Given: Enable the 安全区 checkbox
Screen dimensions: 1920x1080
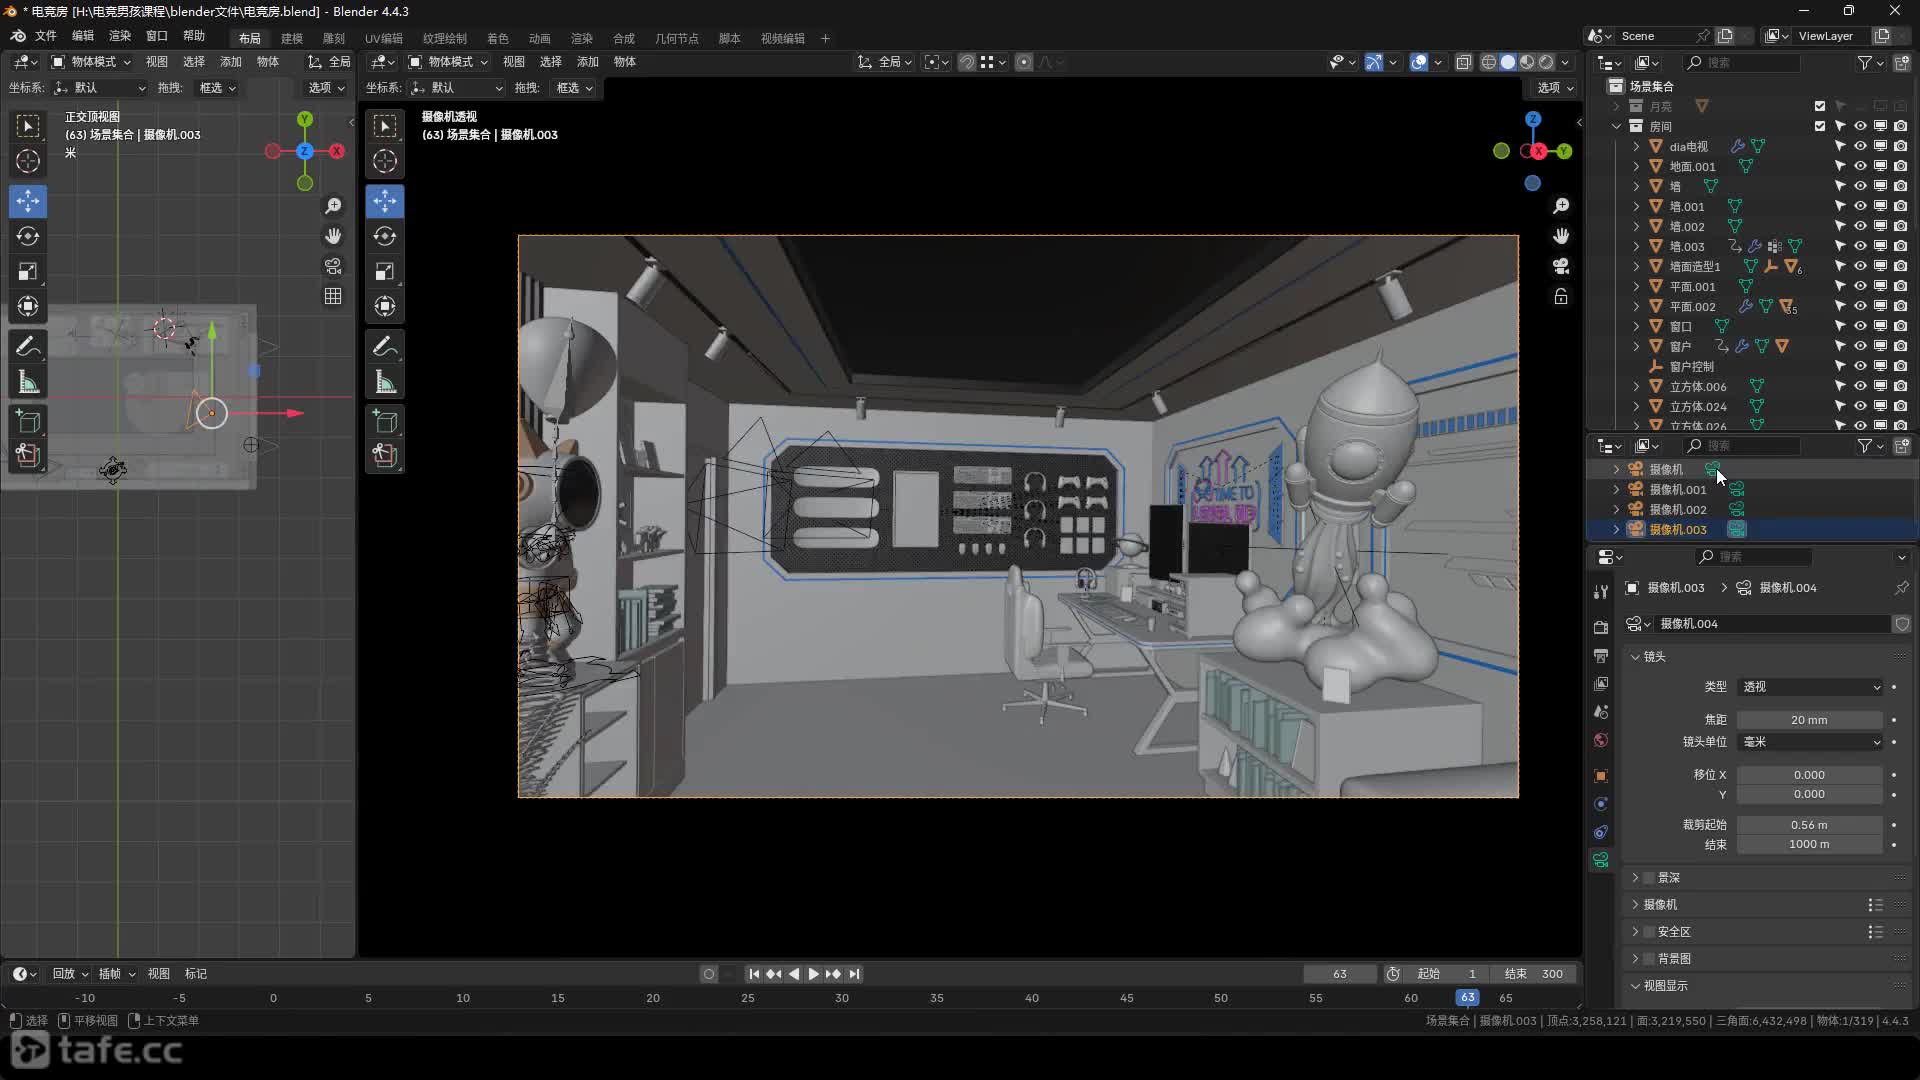Looking at the screenshot, I should click(1649, 932).
